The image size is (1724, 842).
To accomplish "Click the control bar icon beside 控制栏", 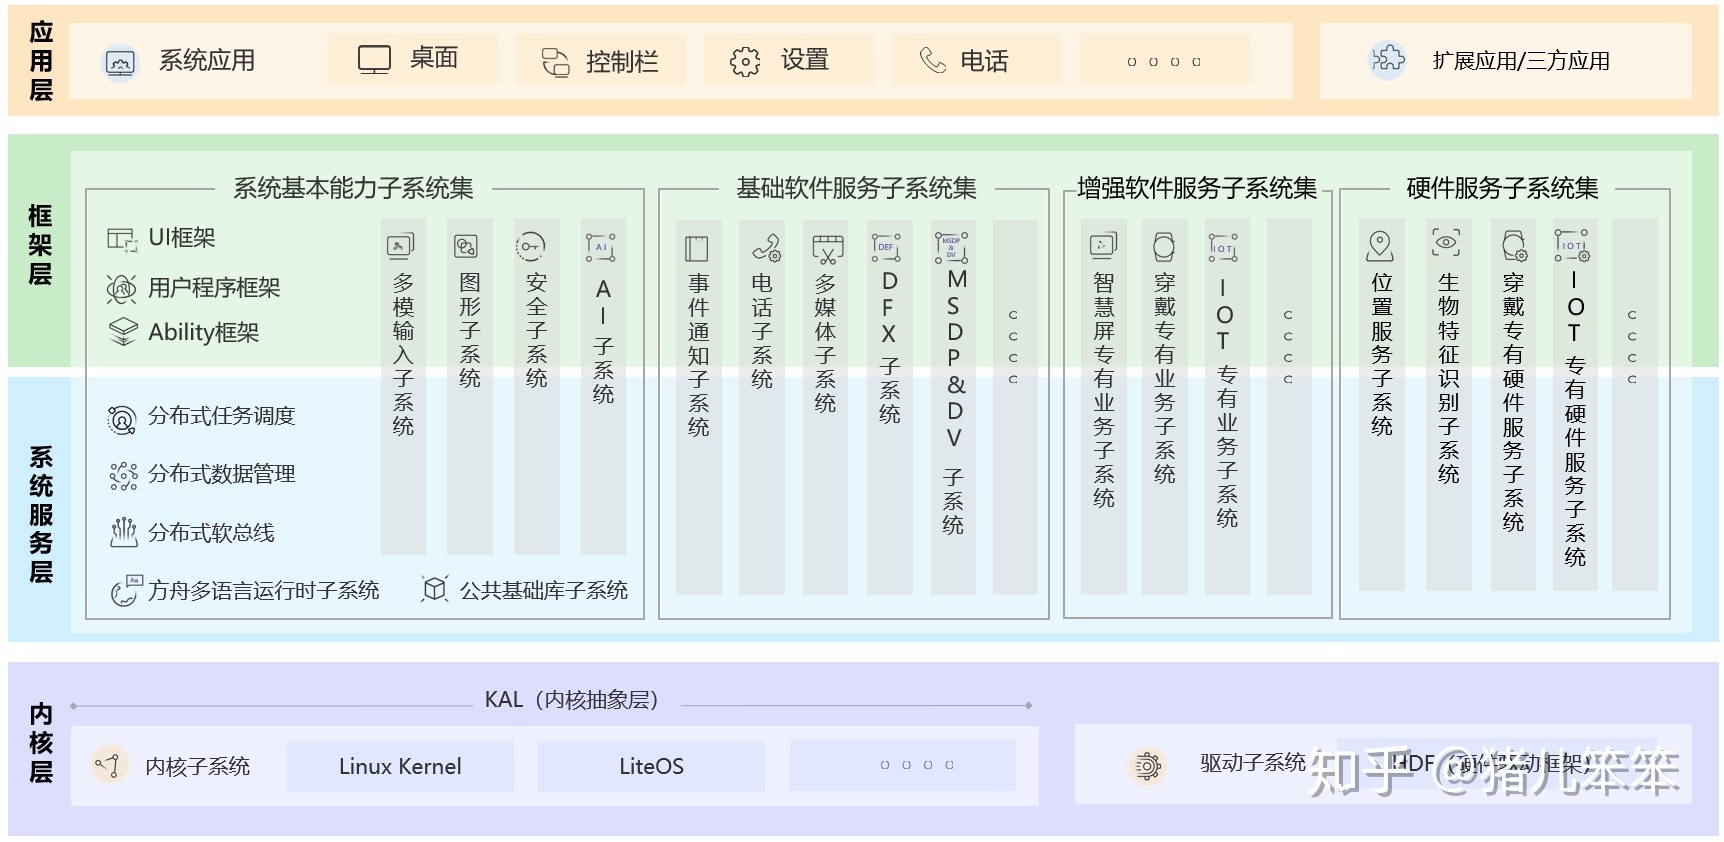I will (555, 62).
